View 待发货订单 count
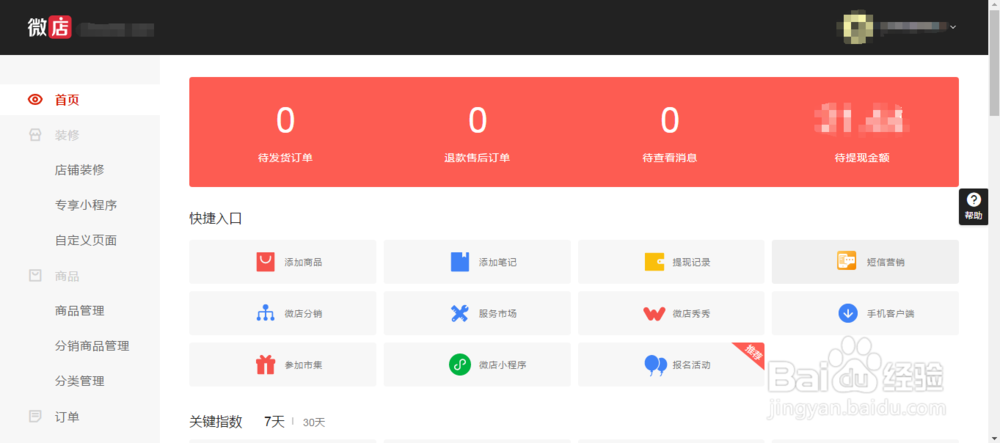Viewport: 1000px width, 443px height. pyautogui.click(x=285, y=120)
